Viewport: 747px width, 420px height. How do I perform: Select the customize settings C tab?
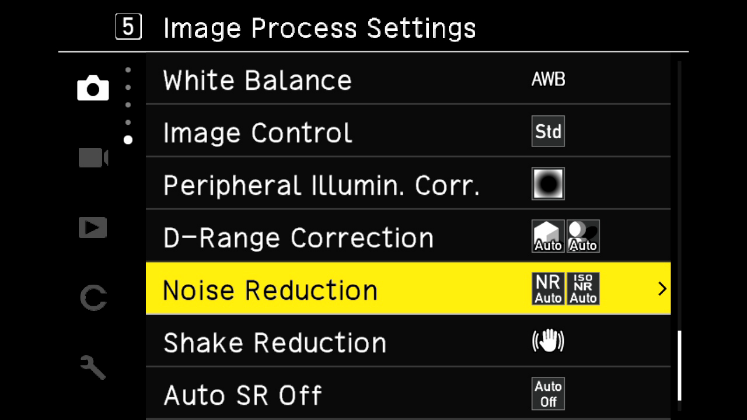(x=93, y=297)
